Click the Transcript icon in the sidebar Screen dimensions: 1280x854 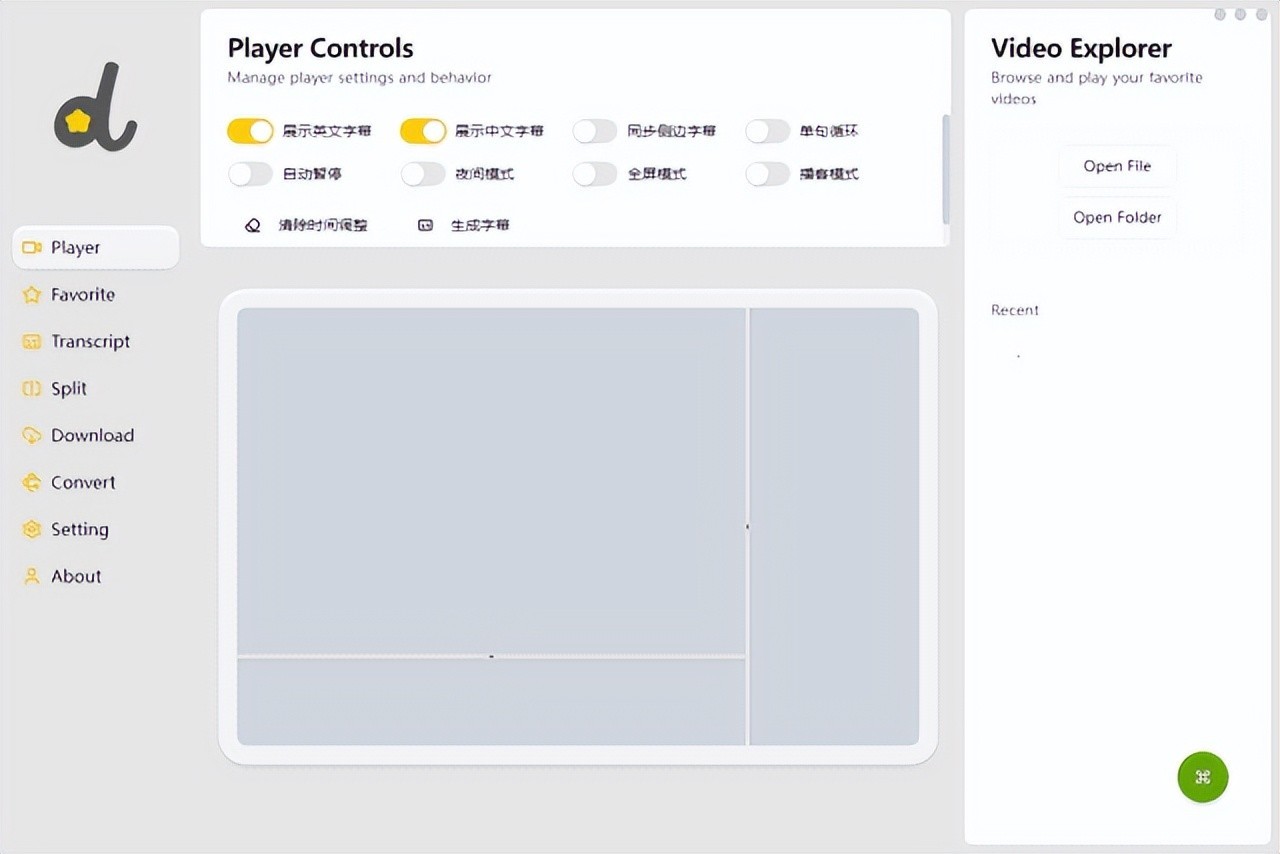click(x=32, y=341)
